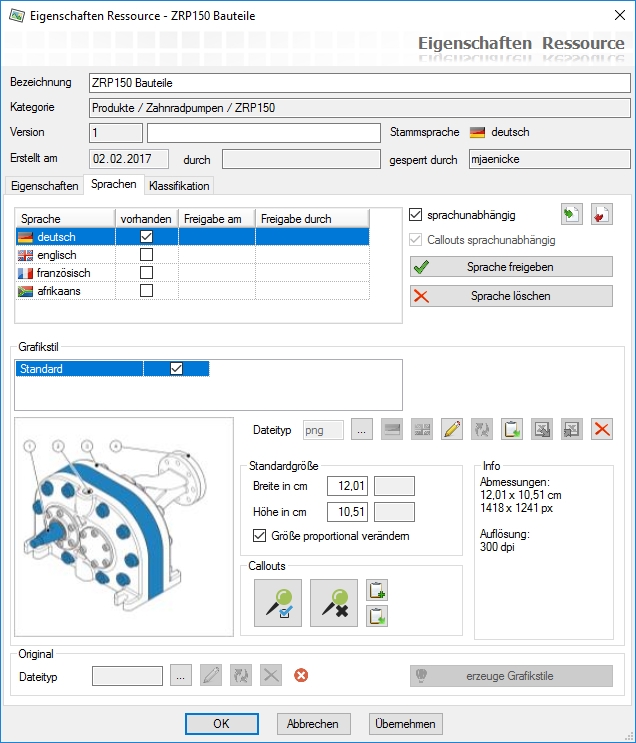Image resolution: width=636 pixels, height=743 pixels.
Task: Toggle vorhanden checkbox for deutsch
Action: [146, 236]
